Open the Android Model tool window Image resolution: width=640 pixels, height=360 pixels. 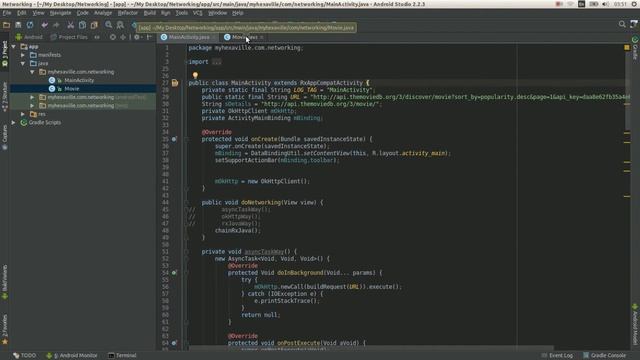635,324
